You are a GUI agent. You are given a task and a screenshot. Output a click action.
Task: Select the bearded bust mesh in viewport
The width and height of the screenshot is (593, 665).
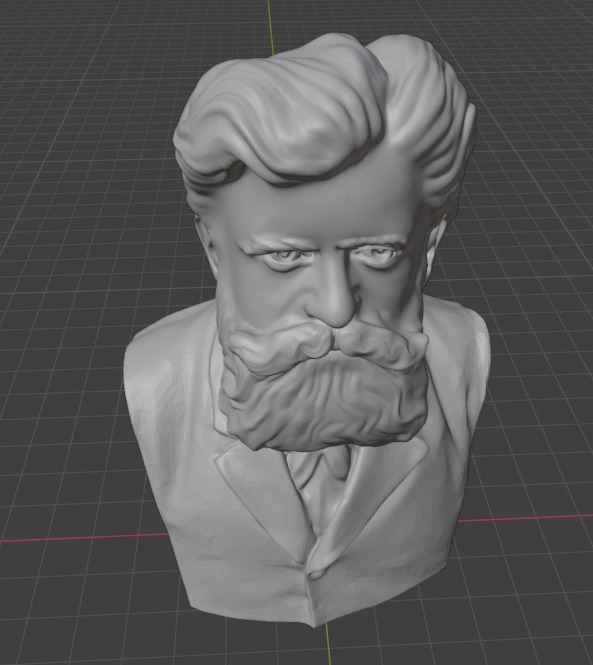(308, 331)
